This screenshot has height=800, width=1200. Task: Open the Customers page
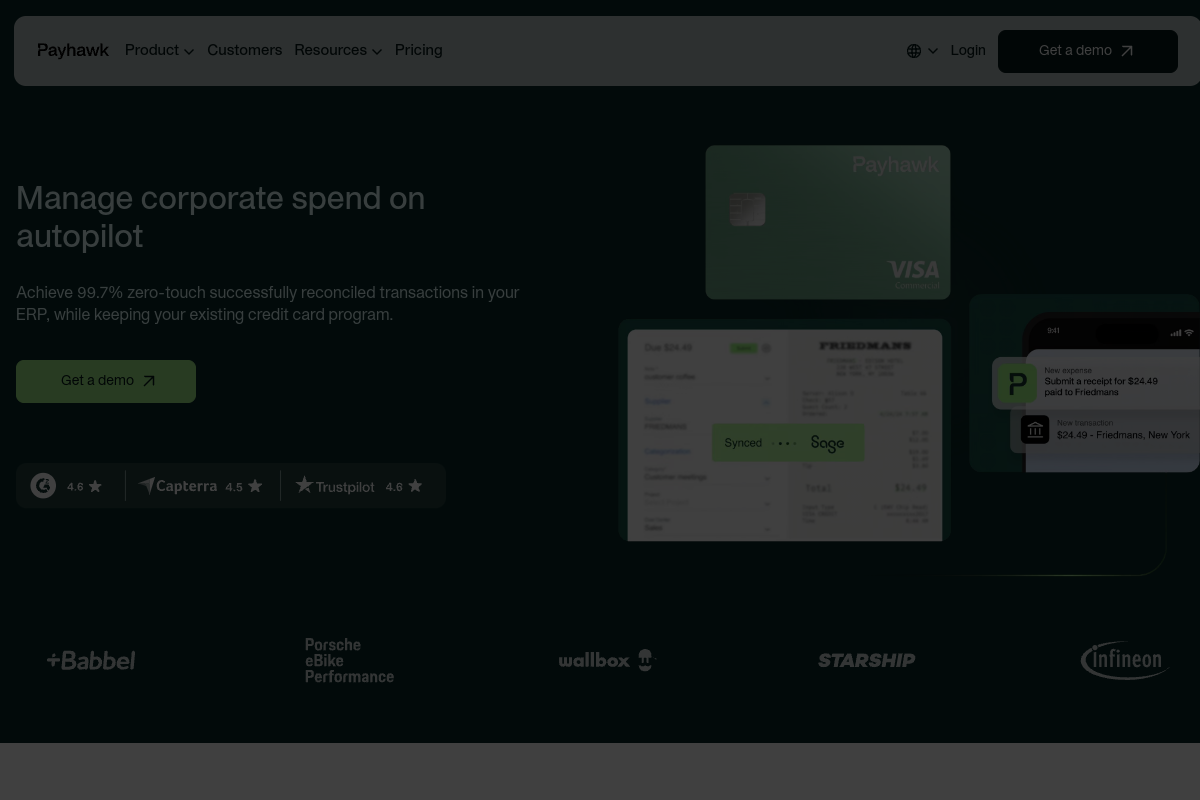point(244,51)
